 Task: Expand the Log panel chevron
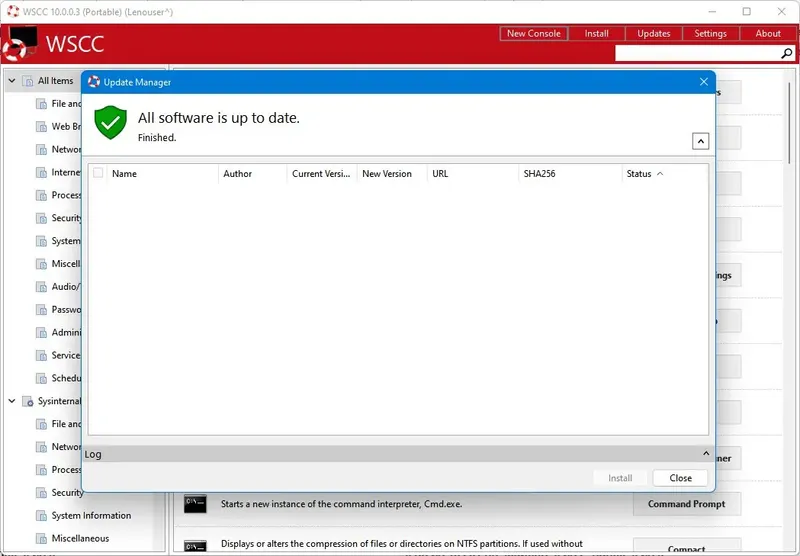(x=706, y=453)
